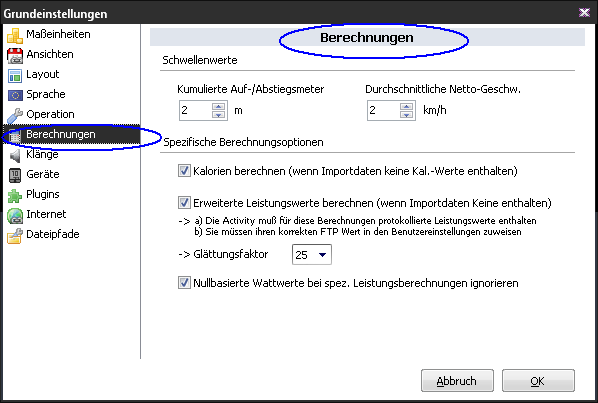
Task: Decrease Durchschnittliche Netto-Geschw. value
Action: [x=407, y=115]
